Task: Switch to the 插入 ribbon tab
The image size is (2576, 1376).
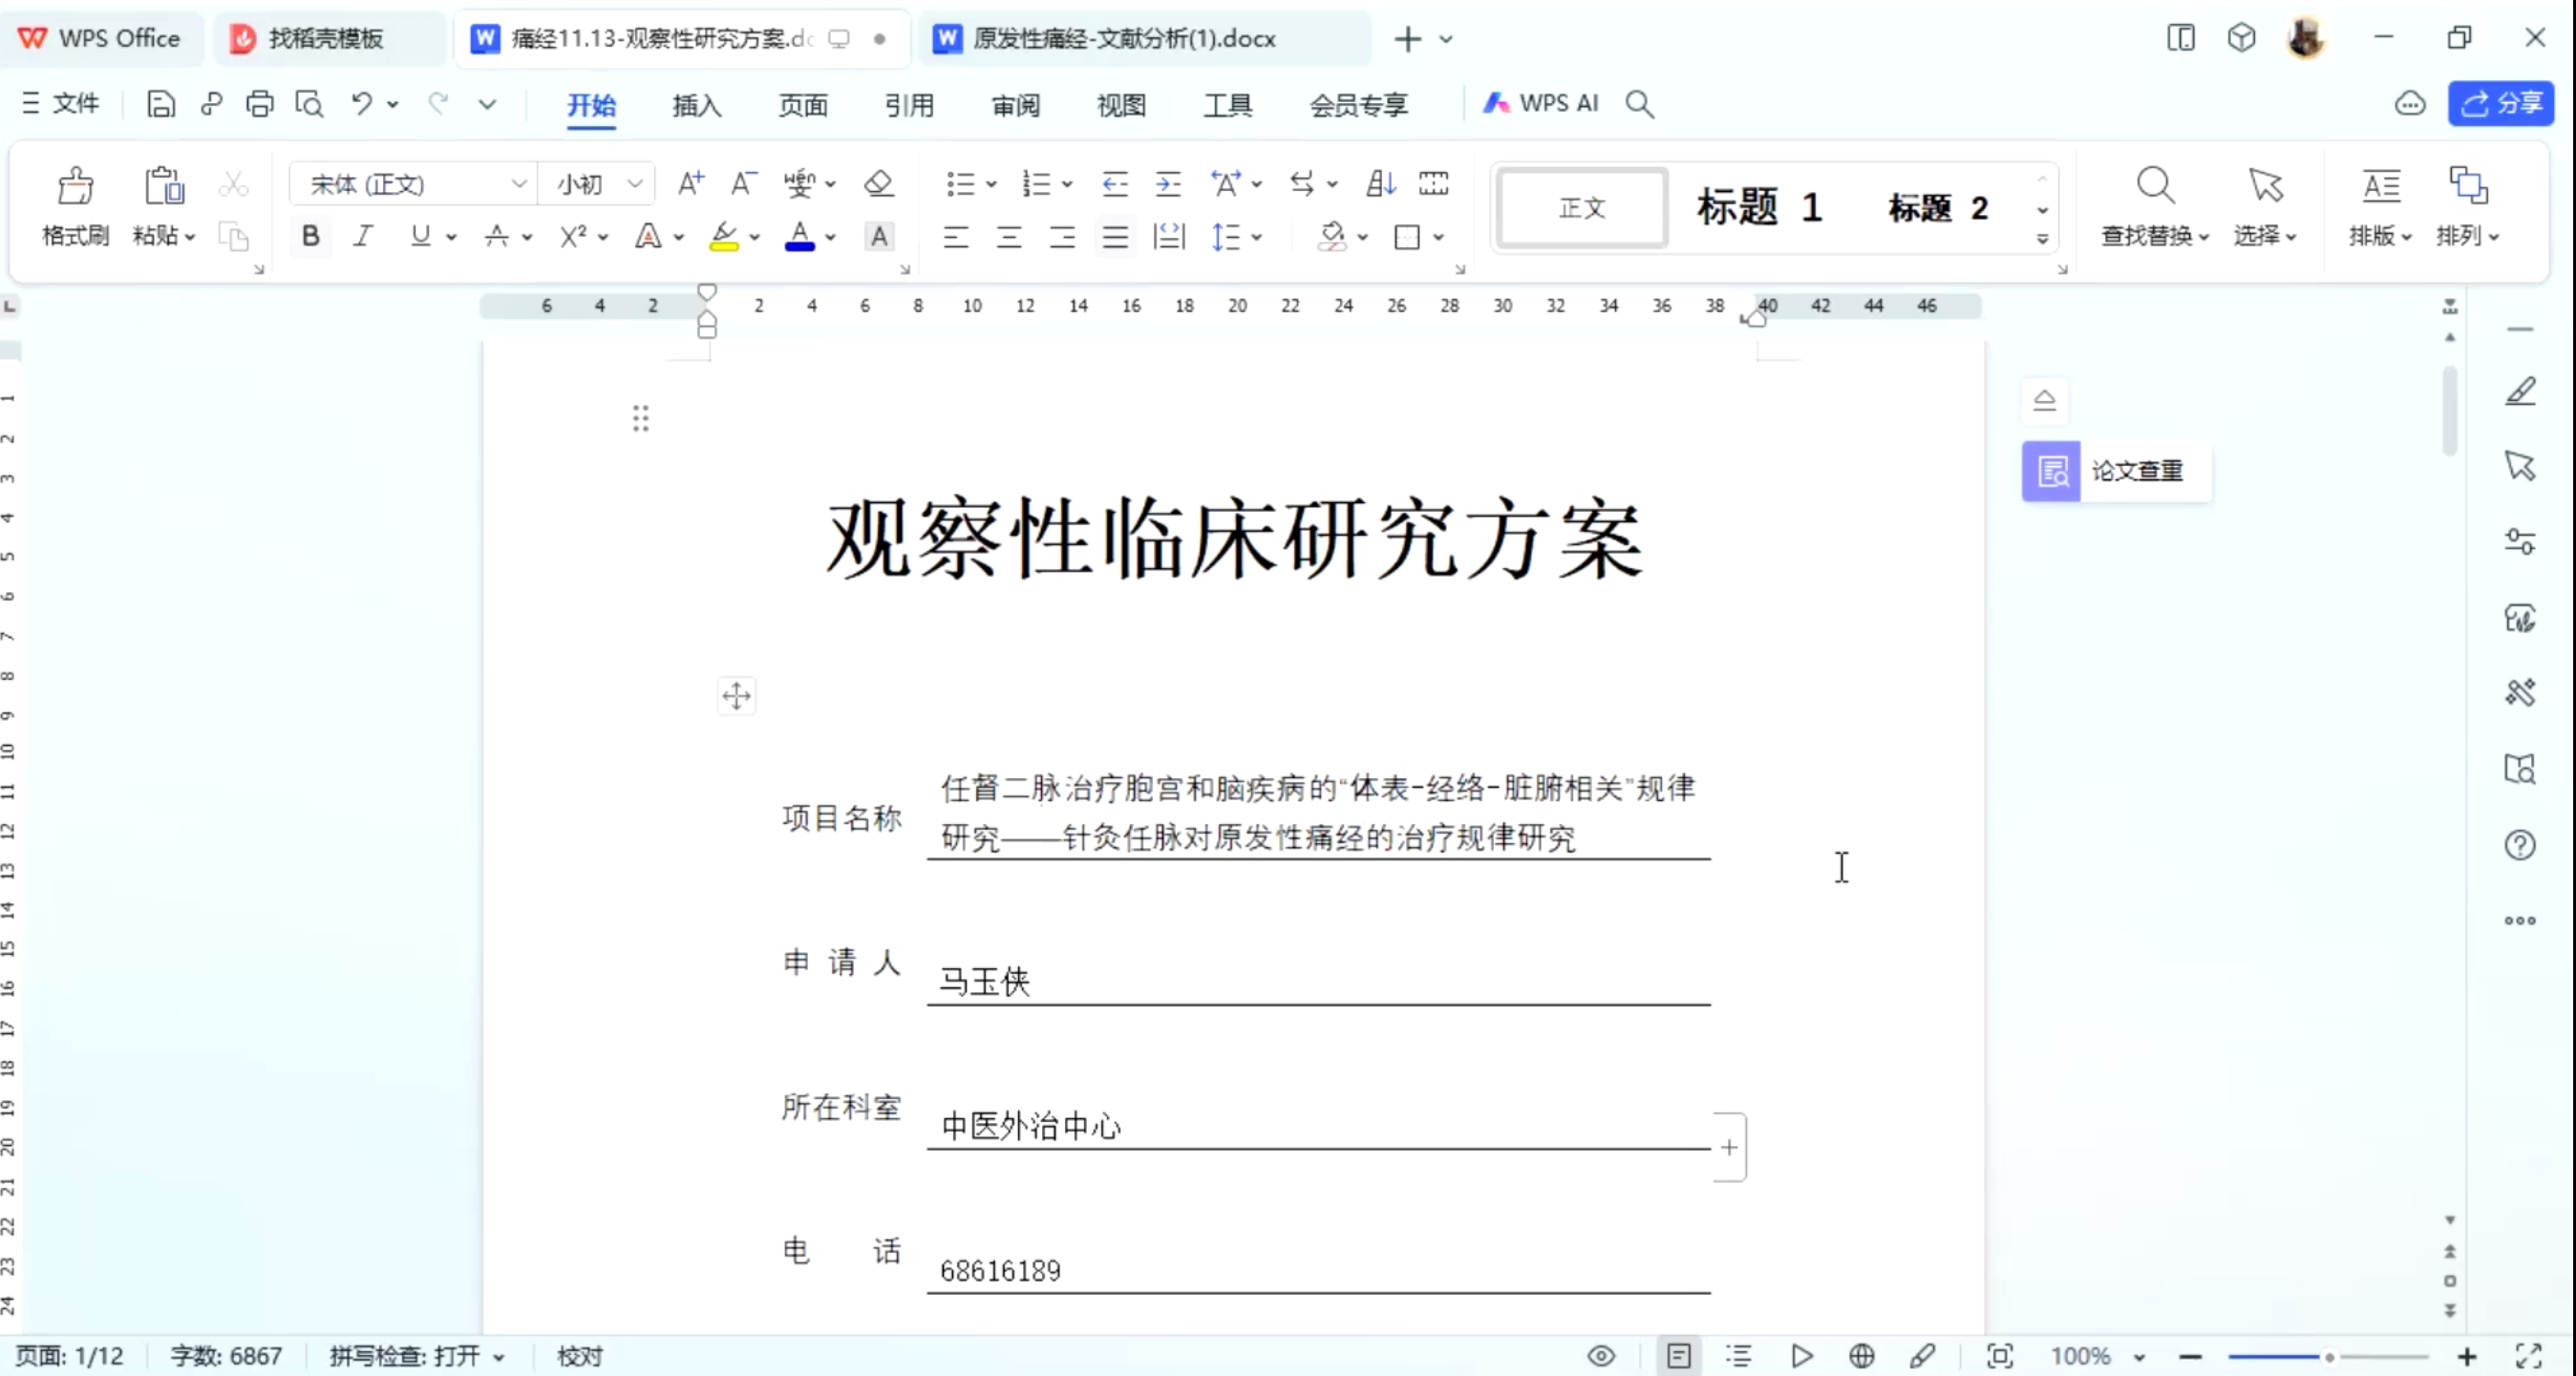Action: tap(696, 105)
